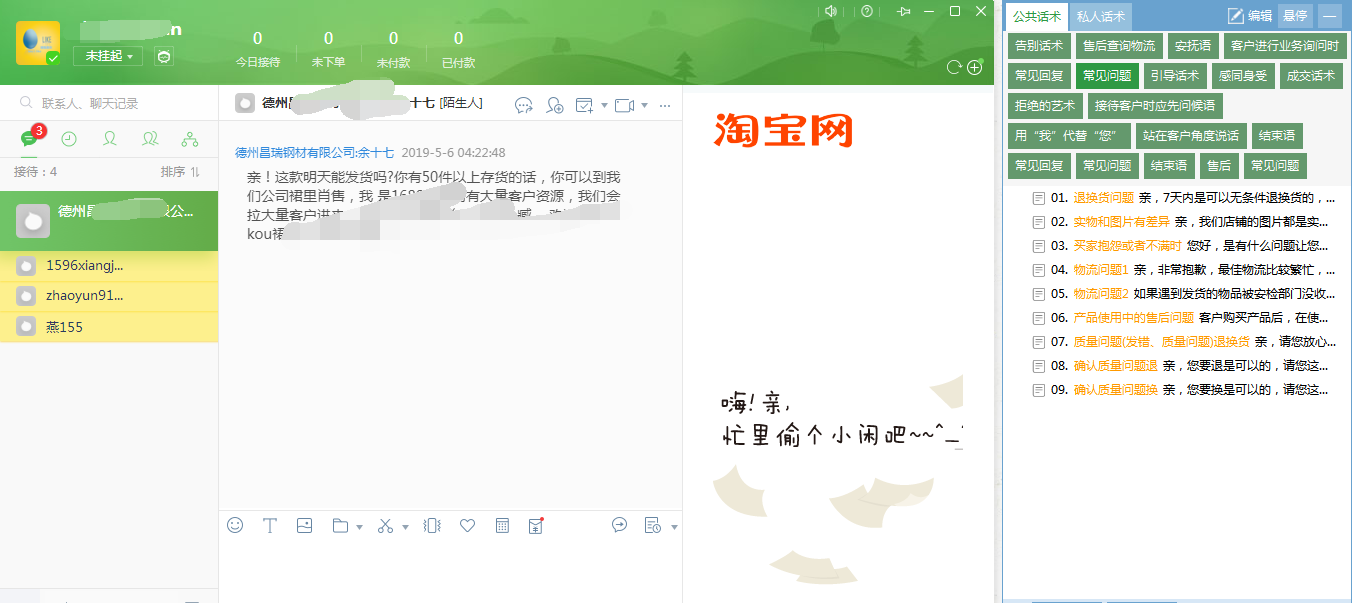Viewport: 1352px width, 603px height.
Task: Mute sounds with the speaker icon
Action: point(830,11)
